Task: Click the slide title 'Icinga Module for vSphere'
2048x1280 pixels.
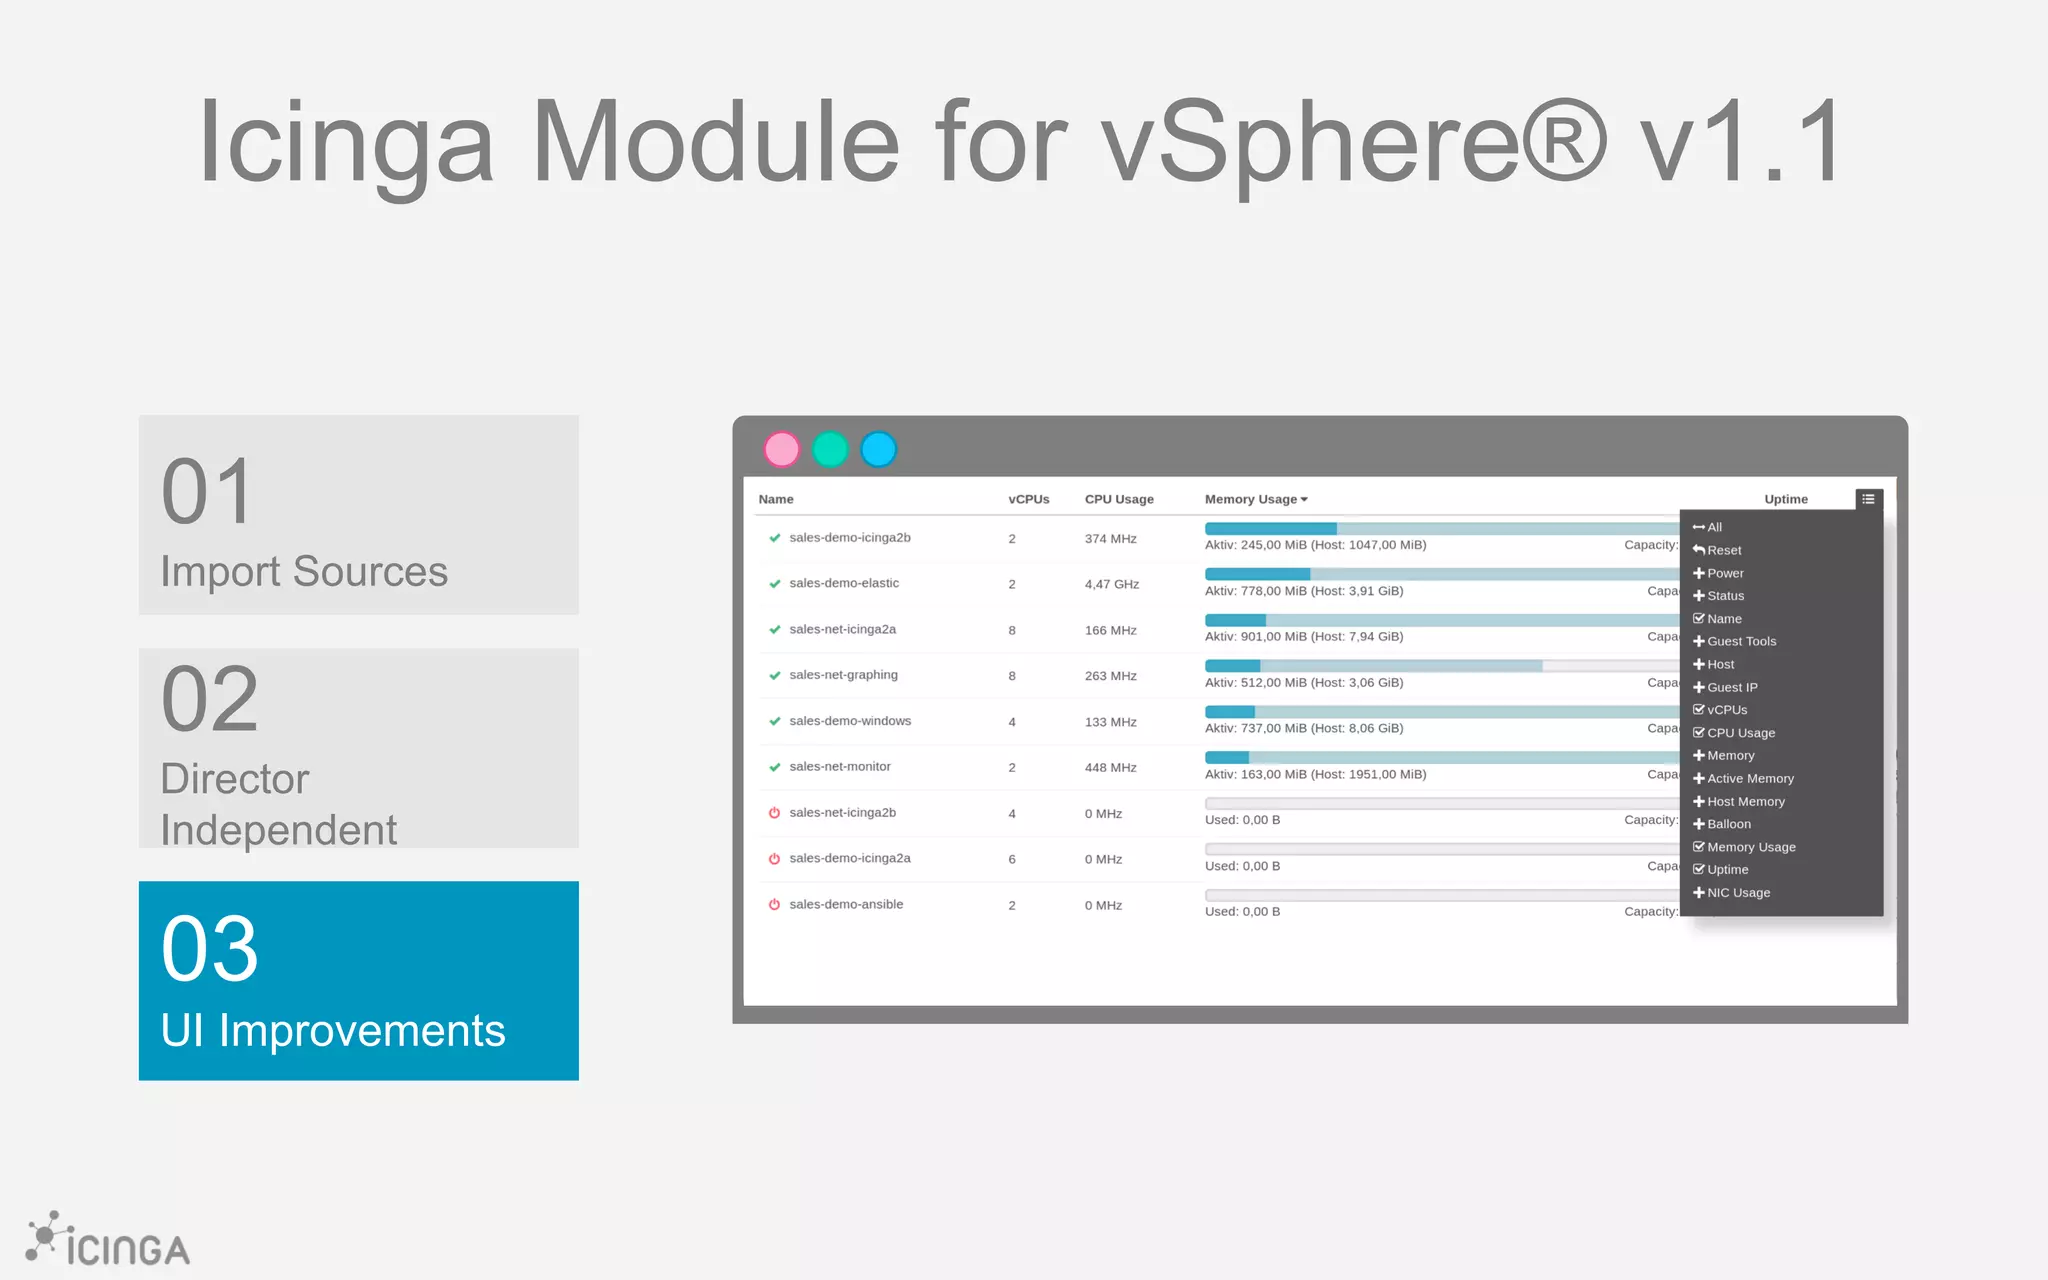Action: click(x=902, y=143)
